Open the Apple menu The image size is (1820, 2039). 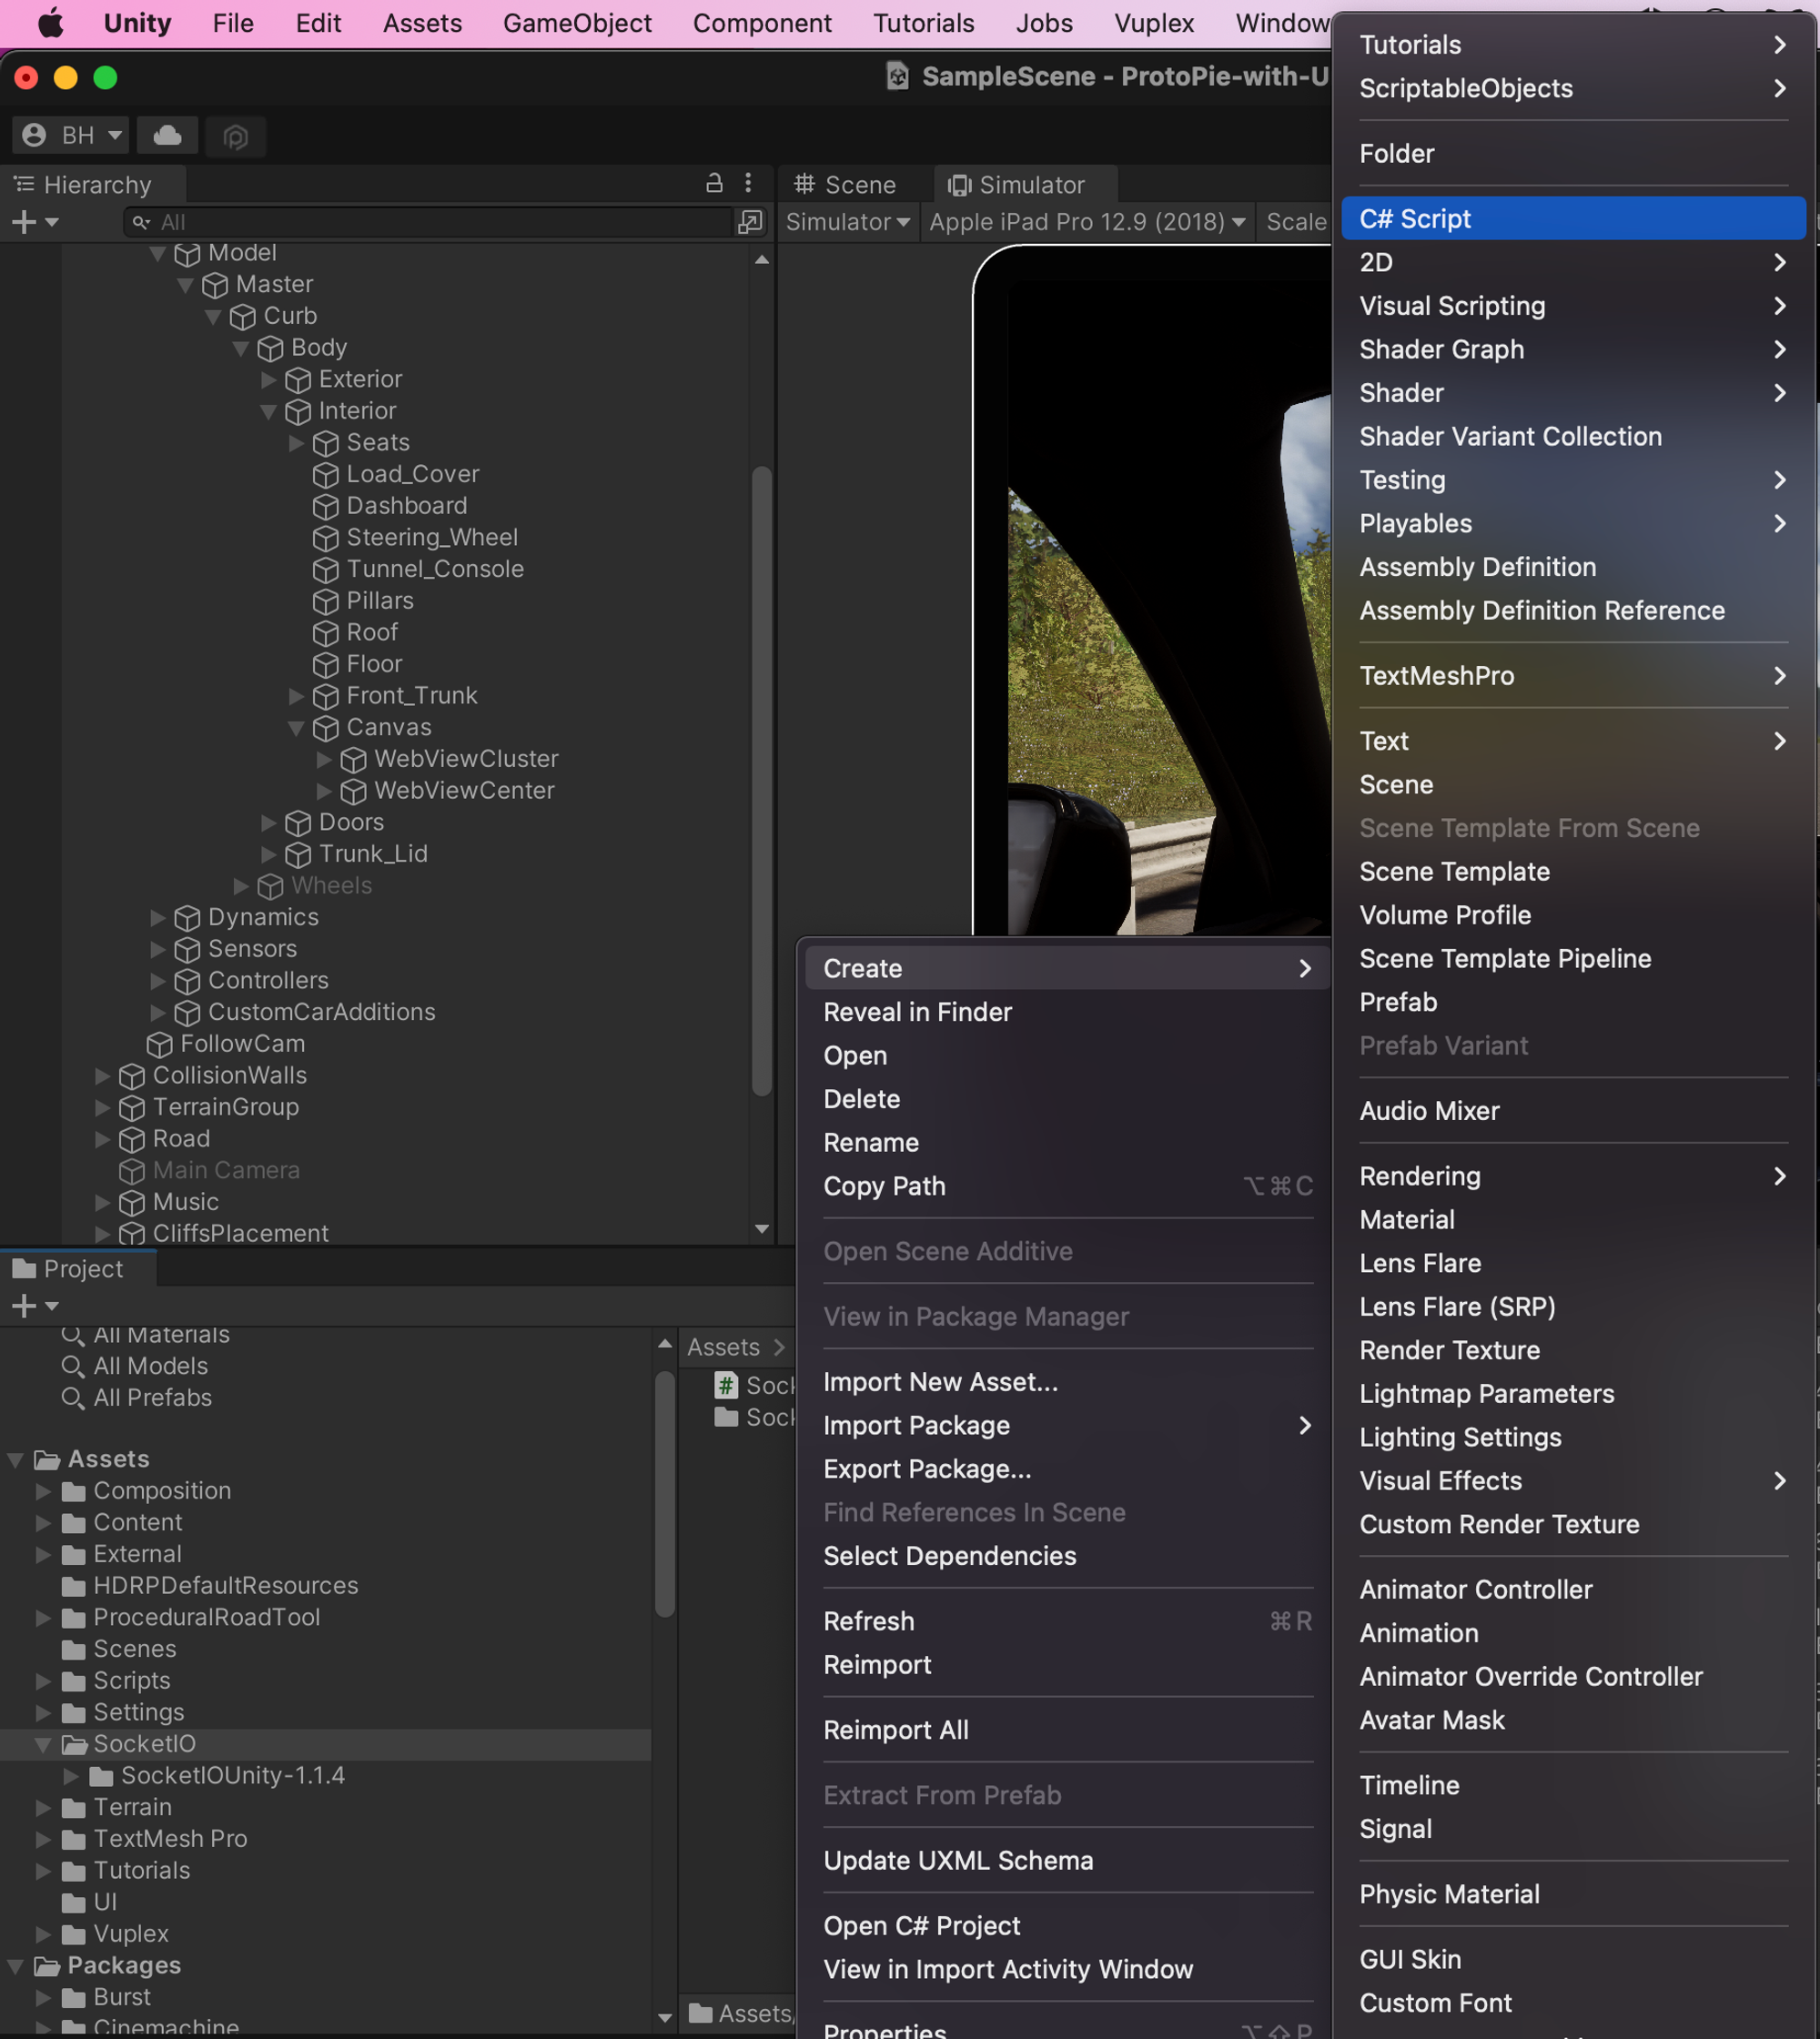click(x=50, y=23)
